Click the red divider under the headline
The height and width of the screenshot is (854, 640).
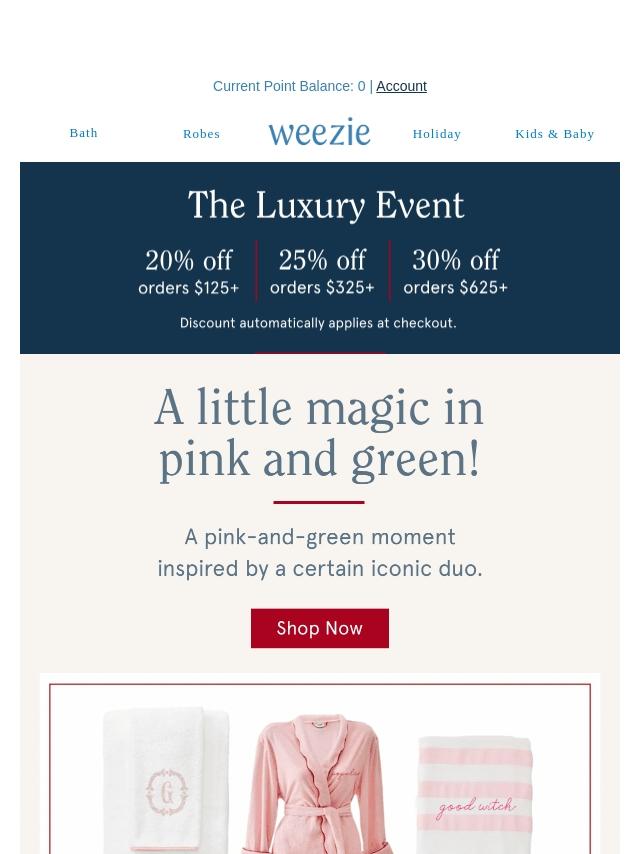(x=319, y=502)
